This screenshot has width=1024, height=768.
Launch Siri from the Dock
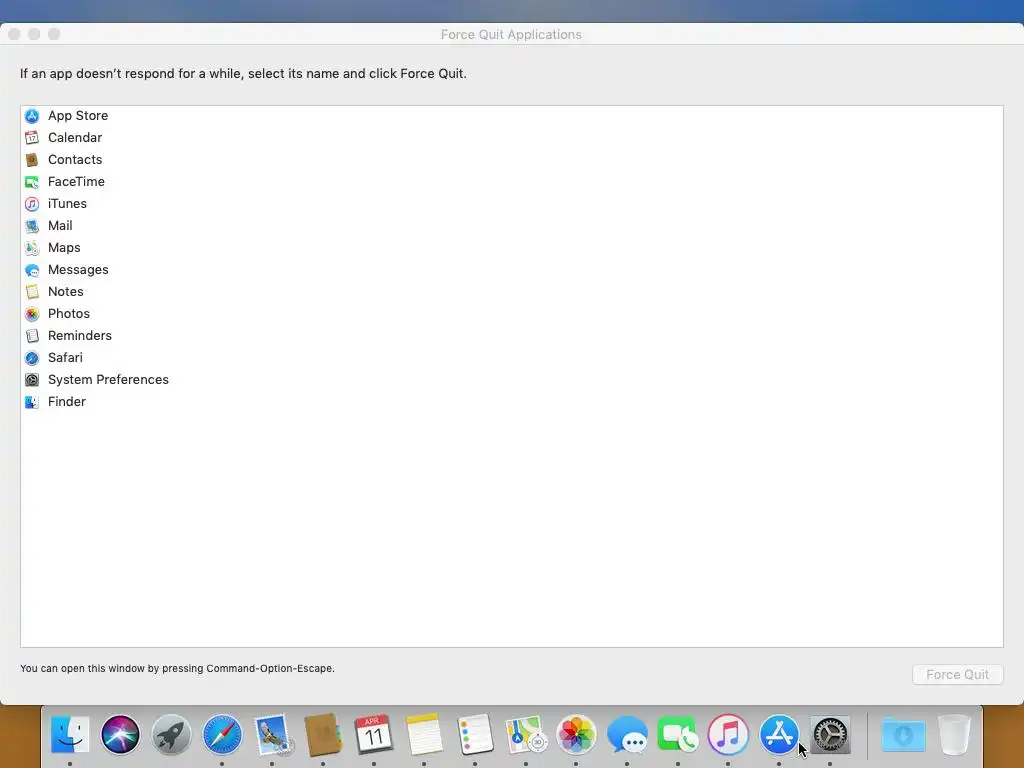[x=120, y=735]
